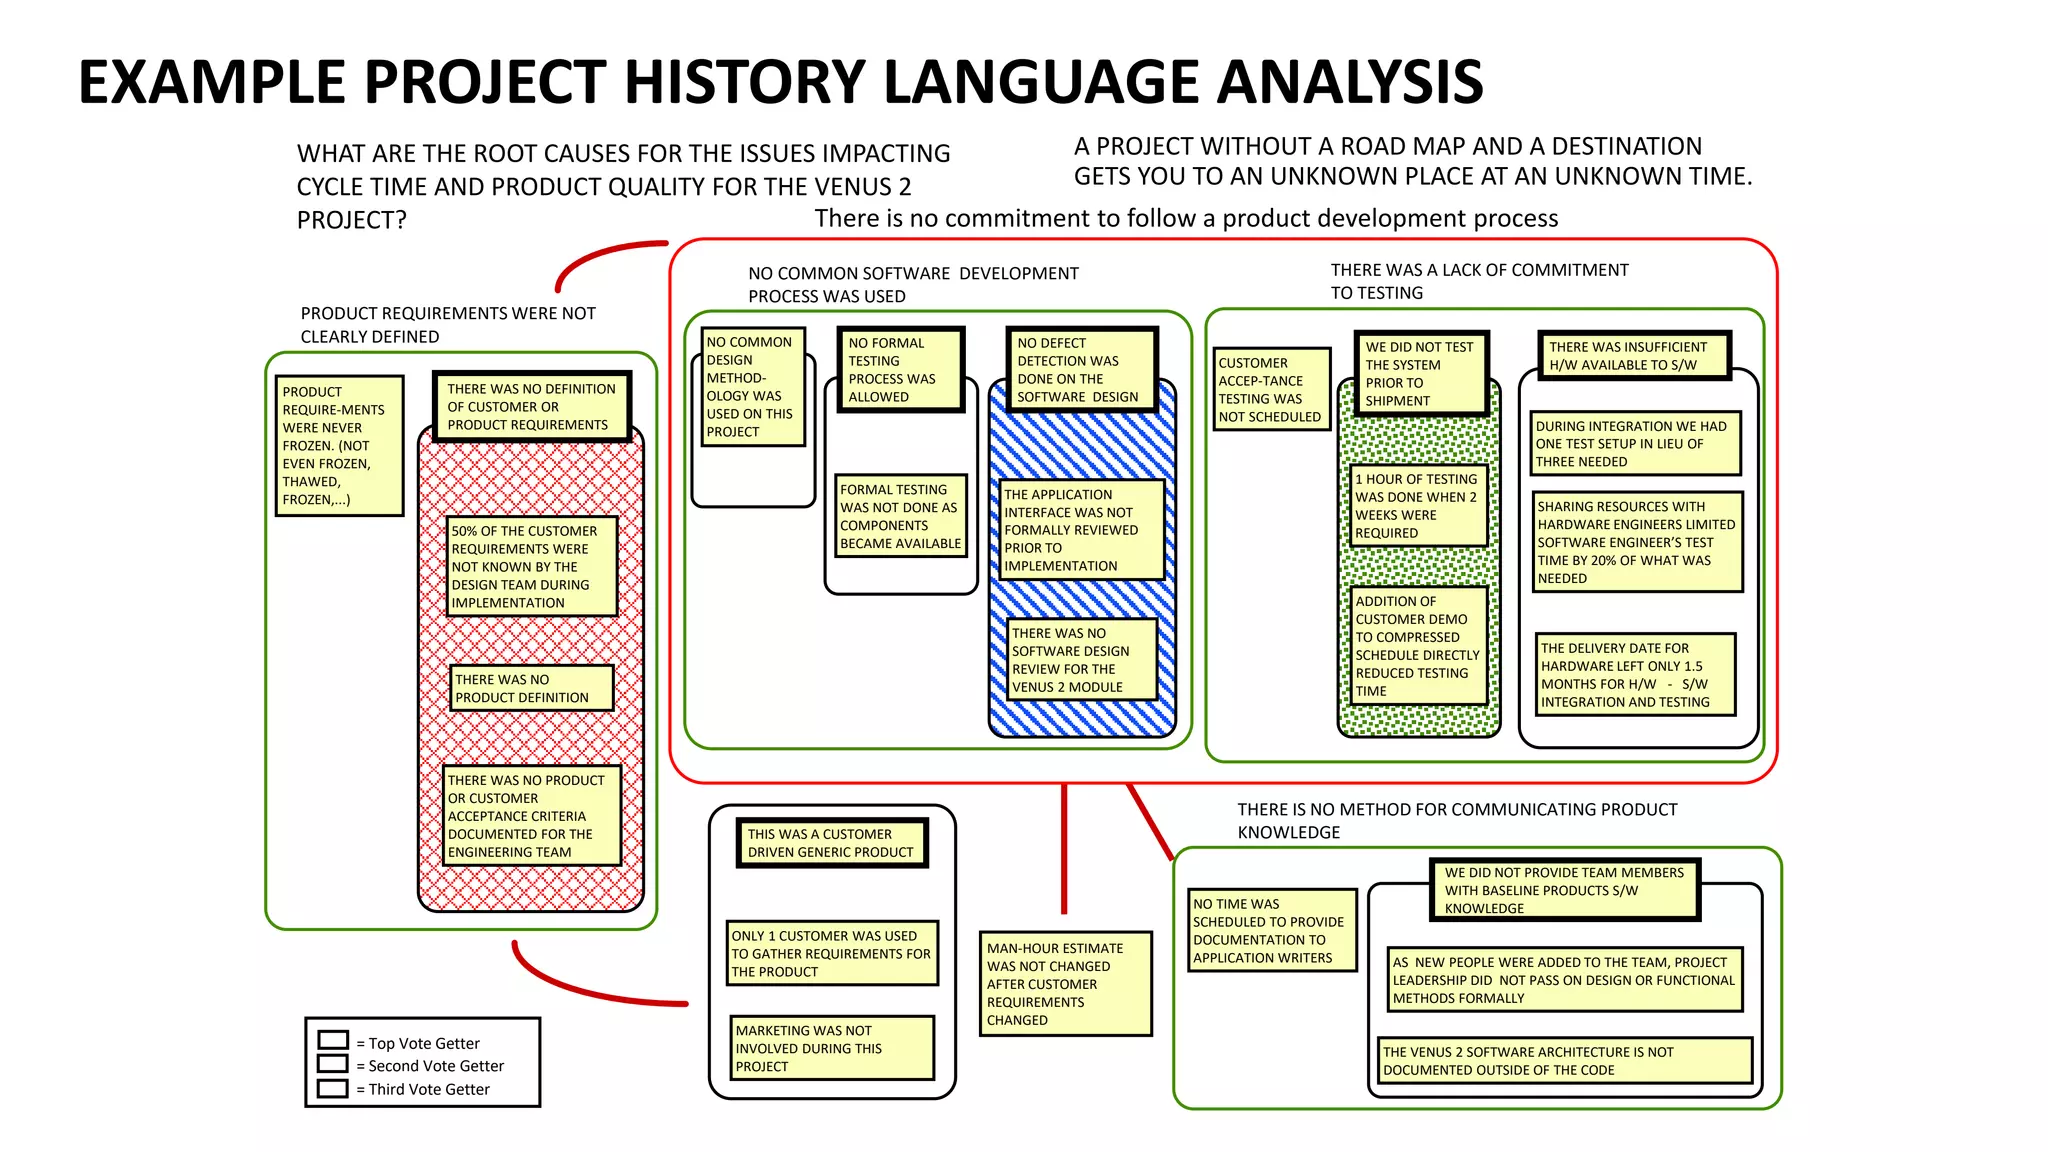Screen dimensions: 2048x1152
Task: Click heading 'No common software development process was used'
Action: pos(913,285)
